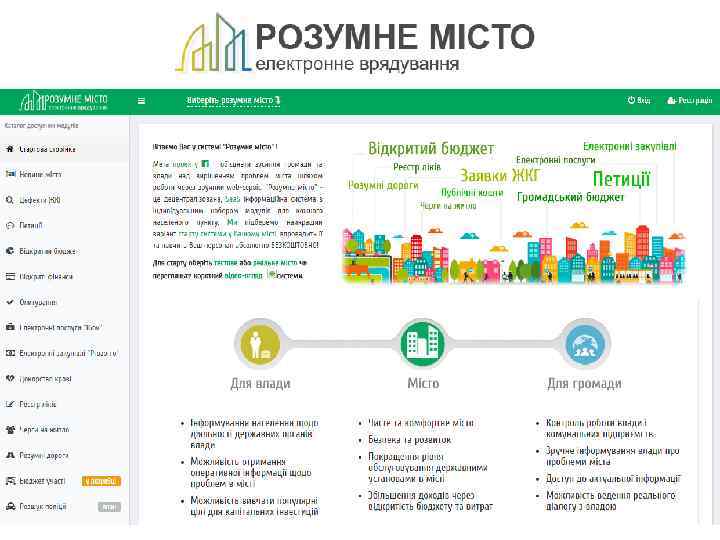Open Електронні послуги "iGov" sidebar item
The image size is (720, 540).
pyautogui.click(x=64, y=327)
